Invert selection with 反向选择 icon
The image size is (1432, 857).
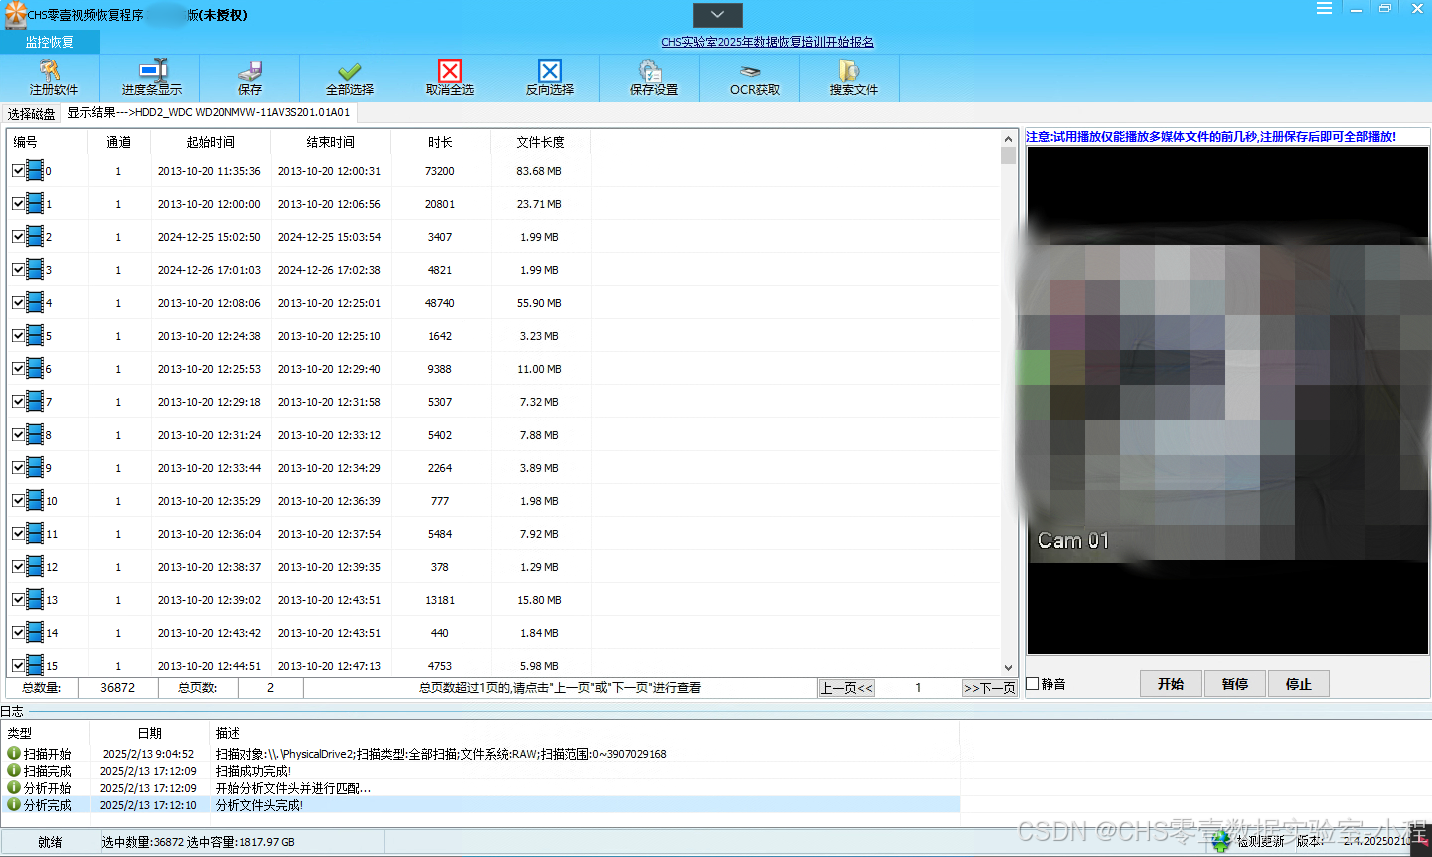(550, 71)
